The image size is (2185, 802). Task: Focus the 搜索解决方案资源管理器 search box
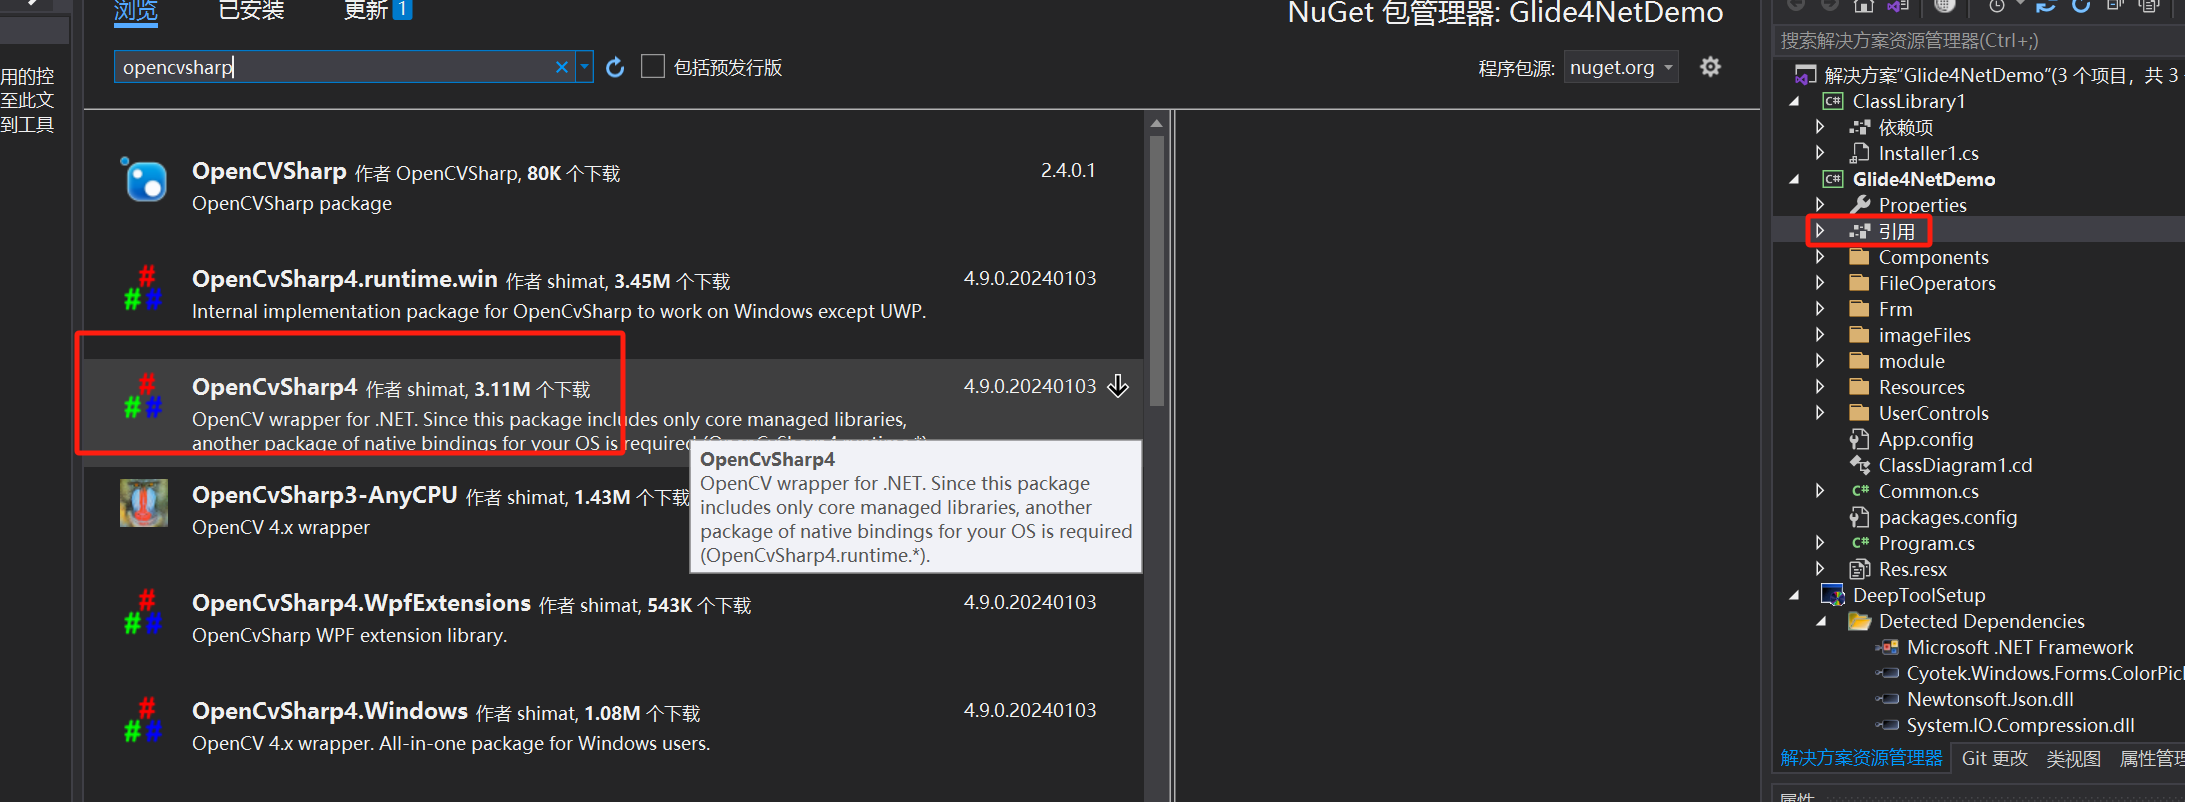coord(1980,40)
